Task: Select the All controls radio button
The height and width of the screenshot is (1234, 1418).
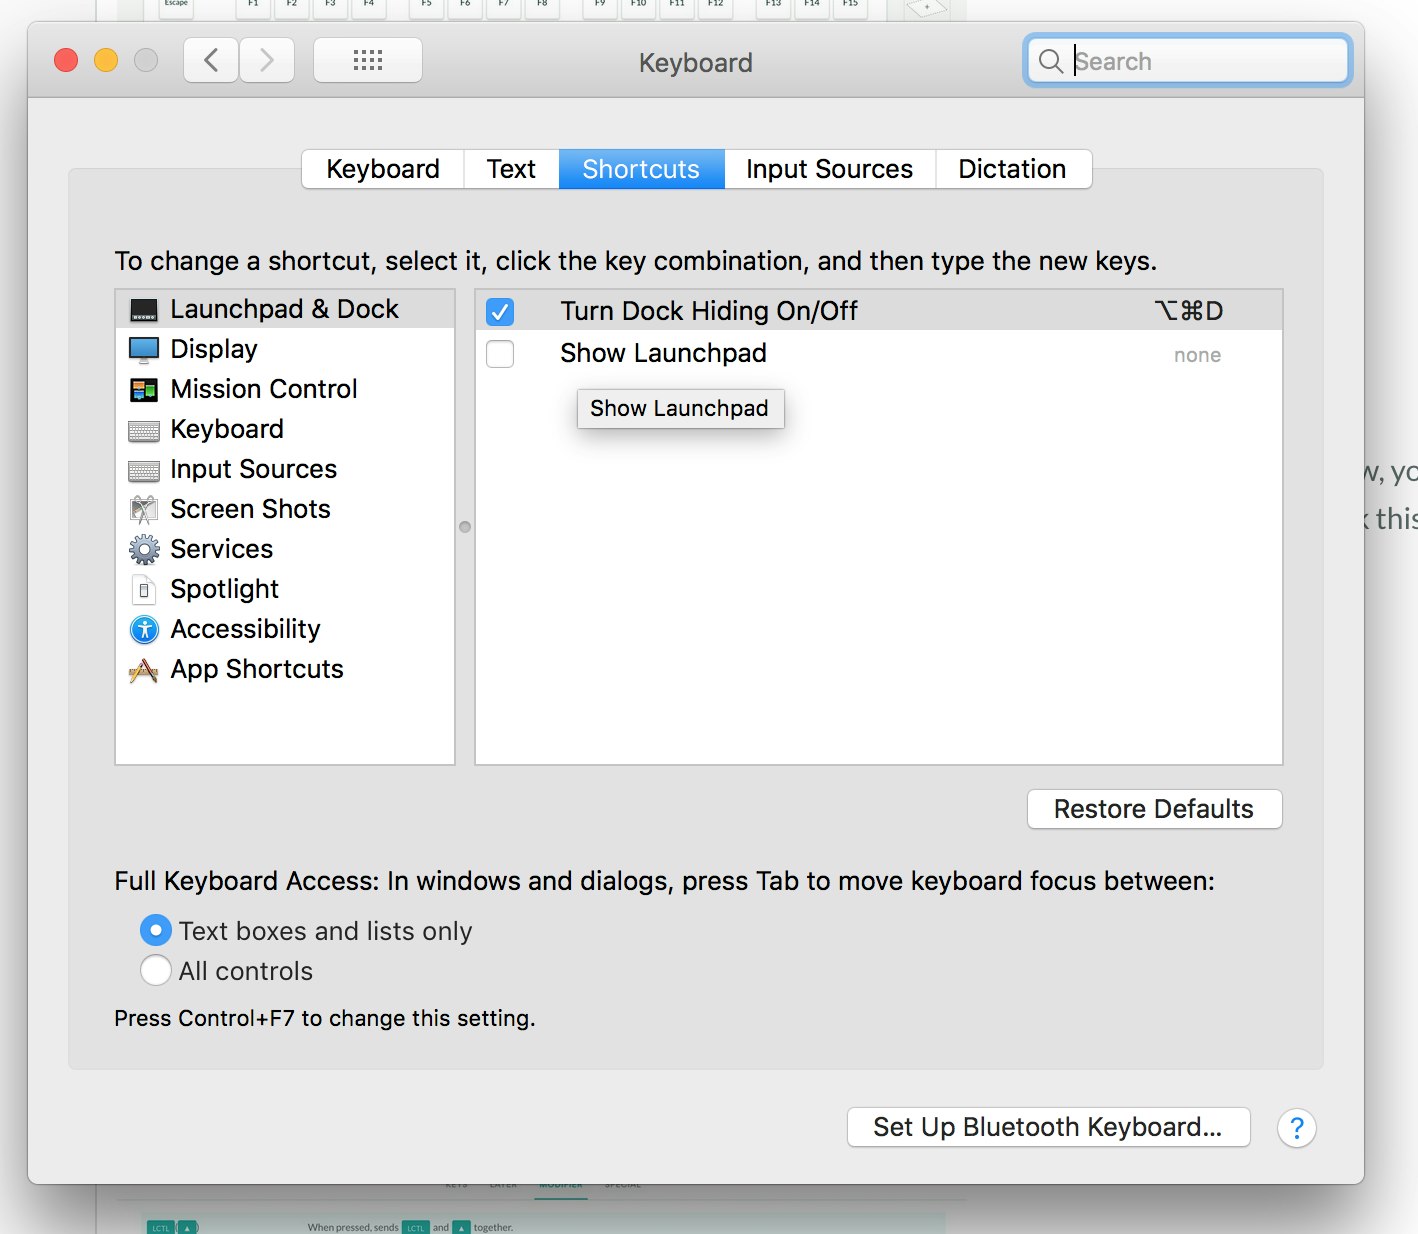Action: click(156, 970)
